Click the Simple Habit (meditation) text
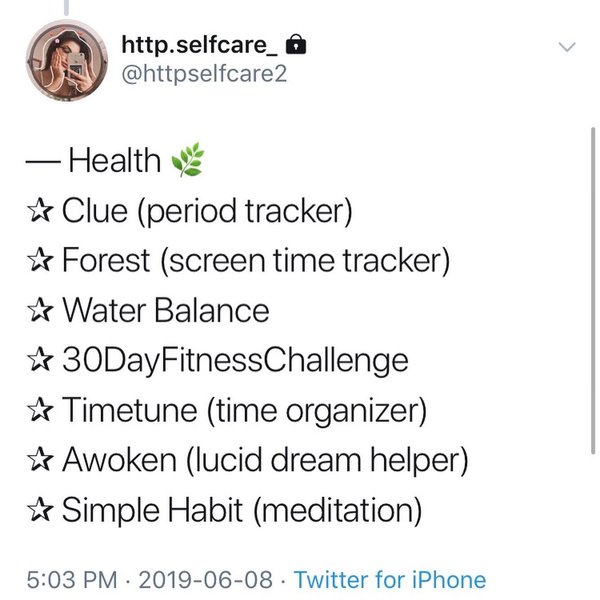The height and width of the screenshot is (600, 600). (x=241, y=511)
